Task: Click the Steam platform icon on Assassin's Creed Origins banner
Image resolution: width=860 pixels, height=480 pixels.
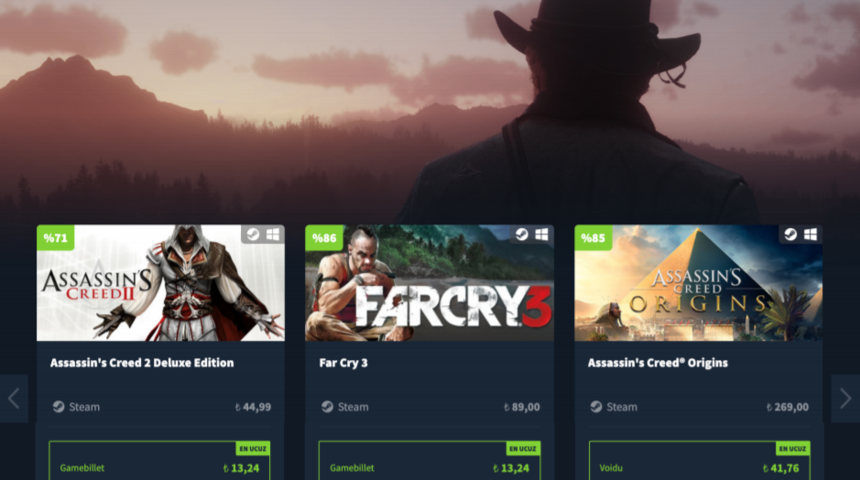Action: click(790, 235)
